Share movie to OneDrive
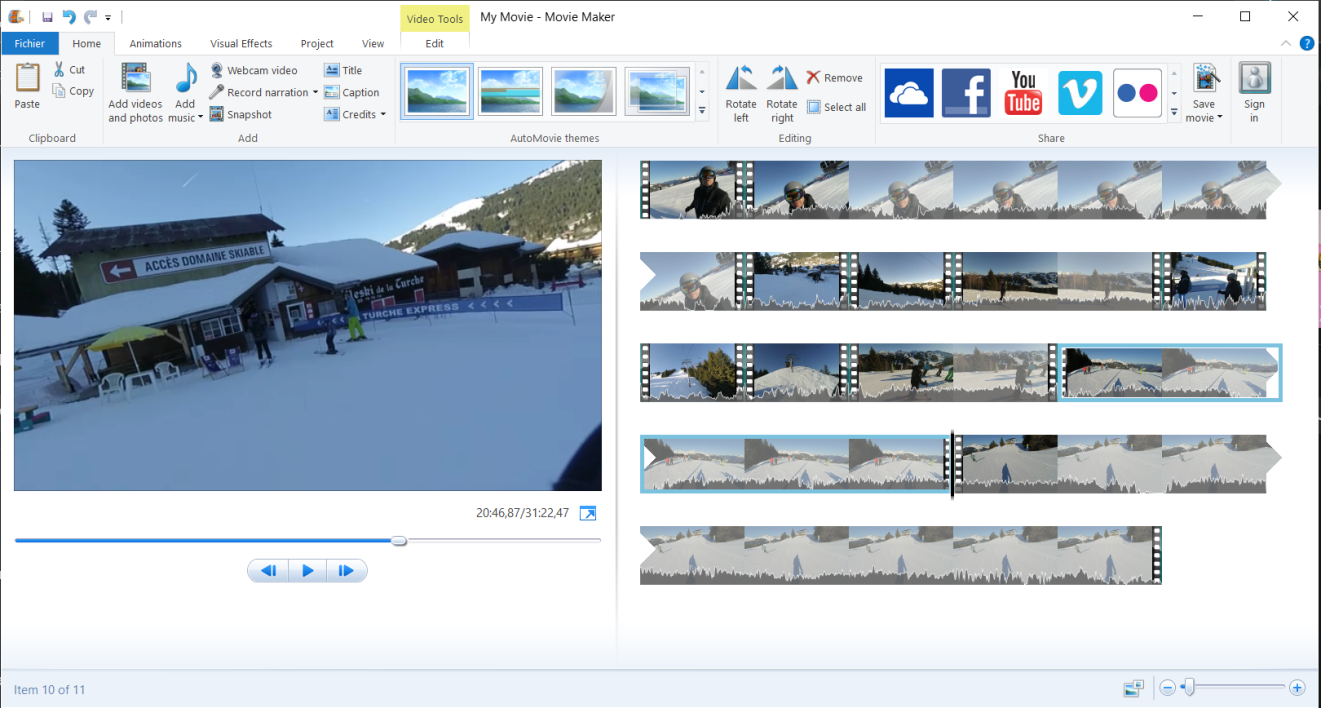Viewport: 1321px width, 708px height. click(x=908, y=93)
